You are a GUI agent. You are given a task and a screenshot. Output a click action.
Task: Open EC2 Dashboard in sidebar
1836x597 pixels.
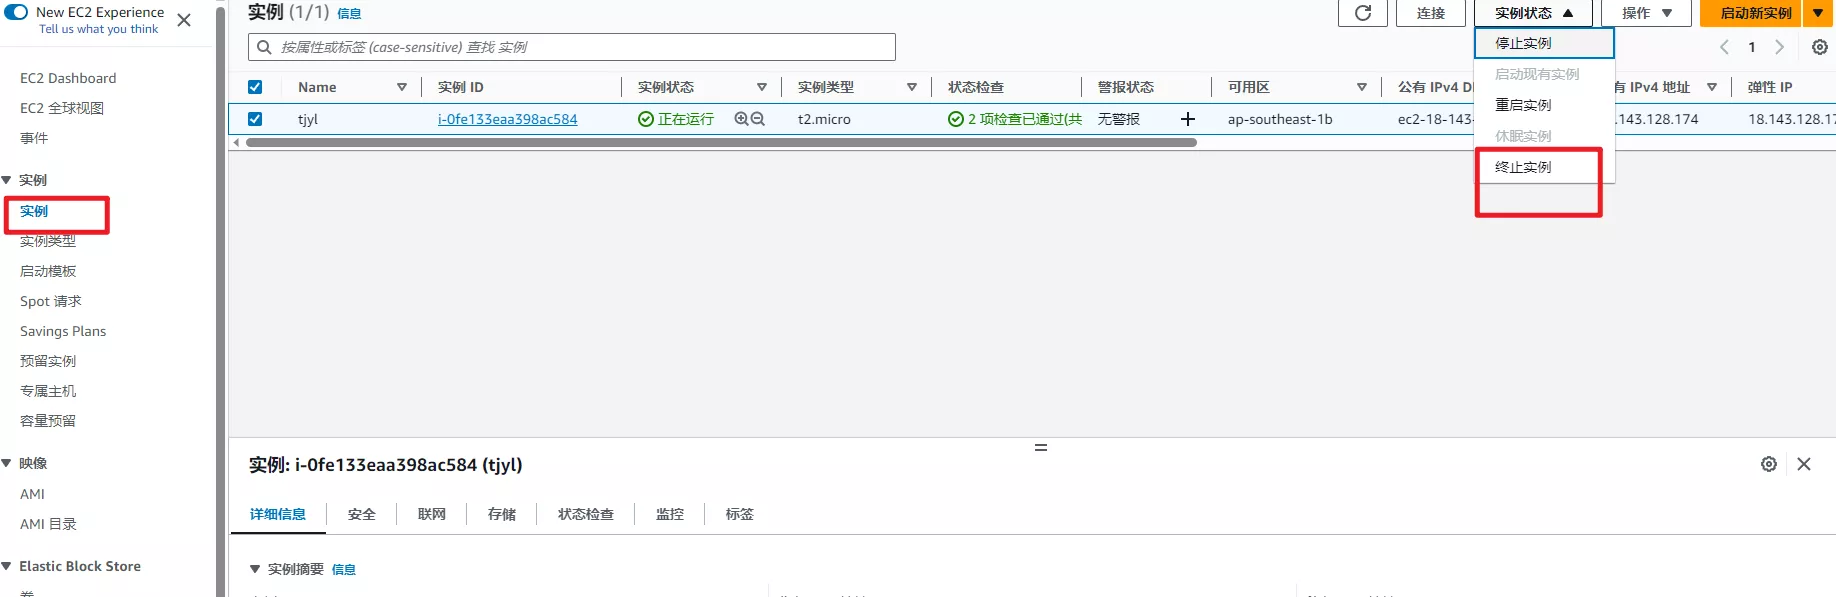coord(68,78)
